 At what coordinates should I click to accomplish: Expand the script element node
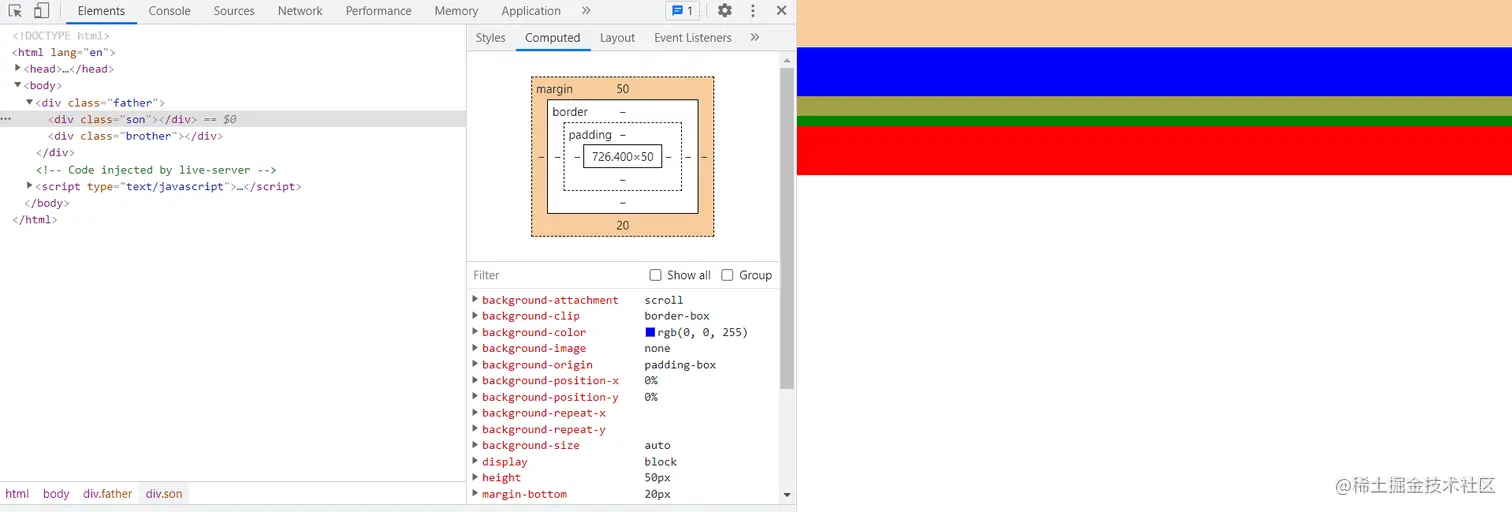[x=30, y=186]
